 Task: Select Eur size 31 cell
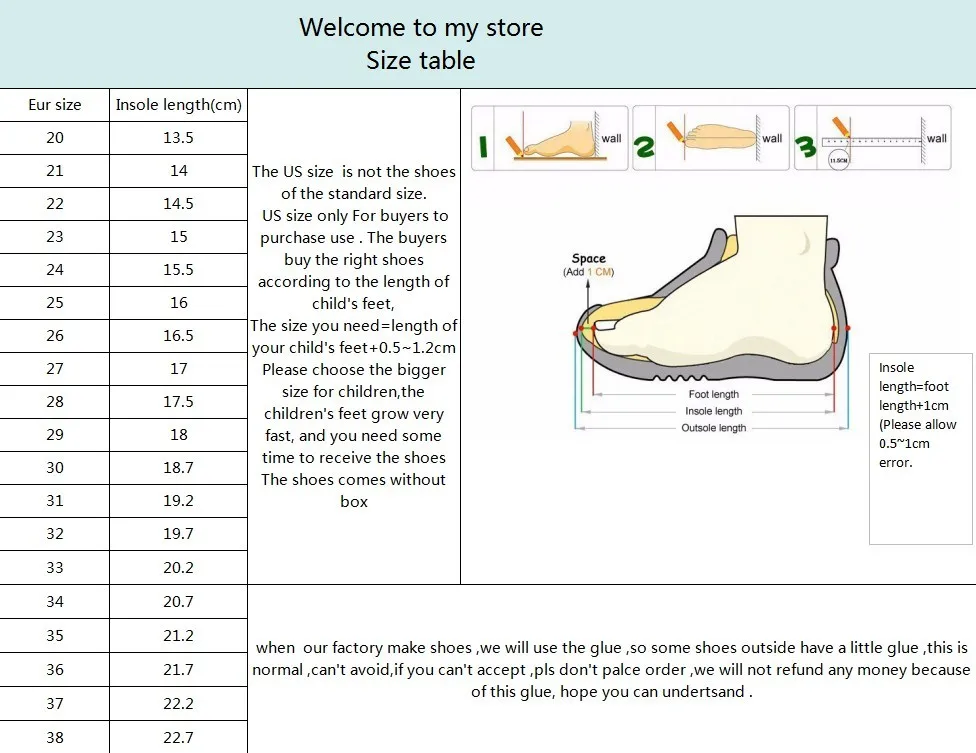[55, 500]
